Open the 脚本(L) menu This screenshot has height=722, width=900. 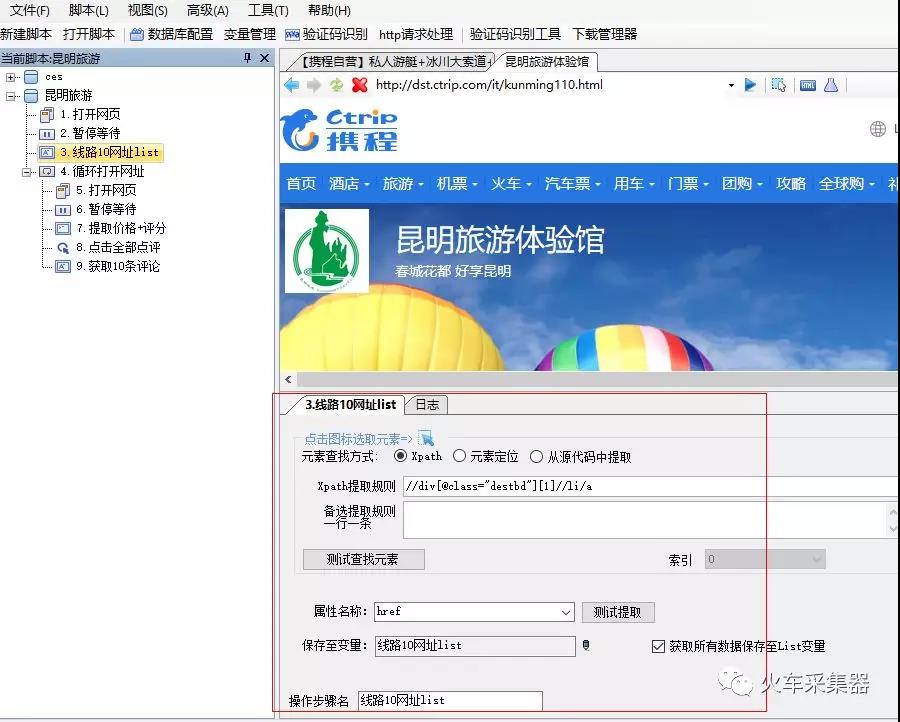88,10
